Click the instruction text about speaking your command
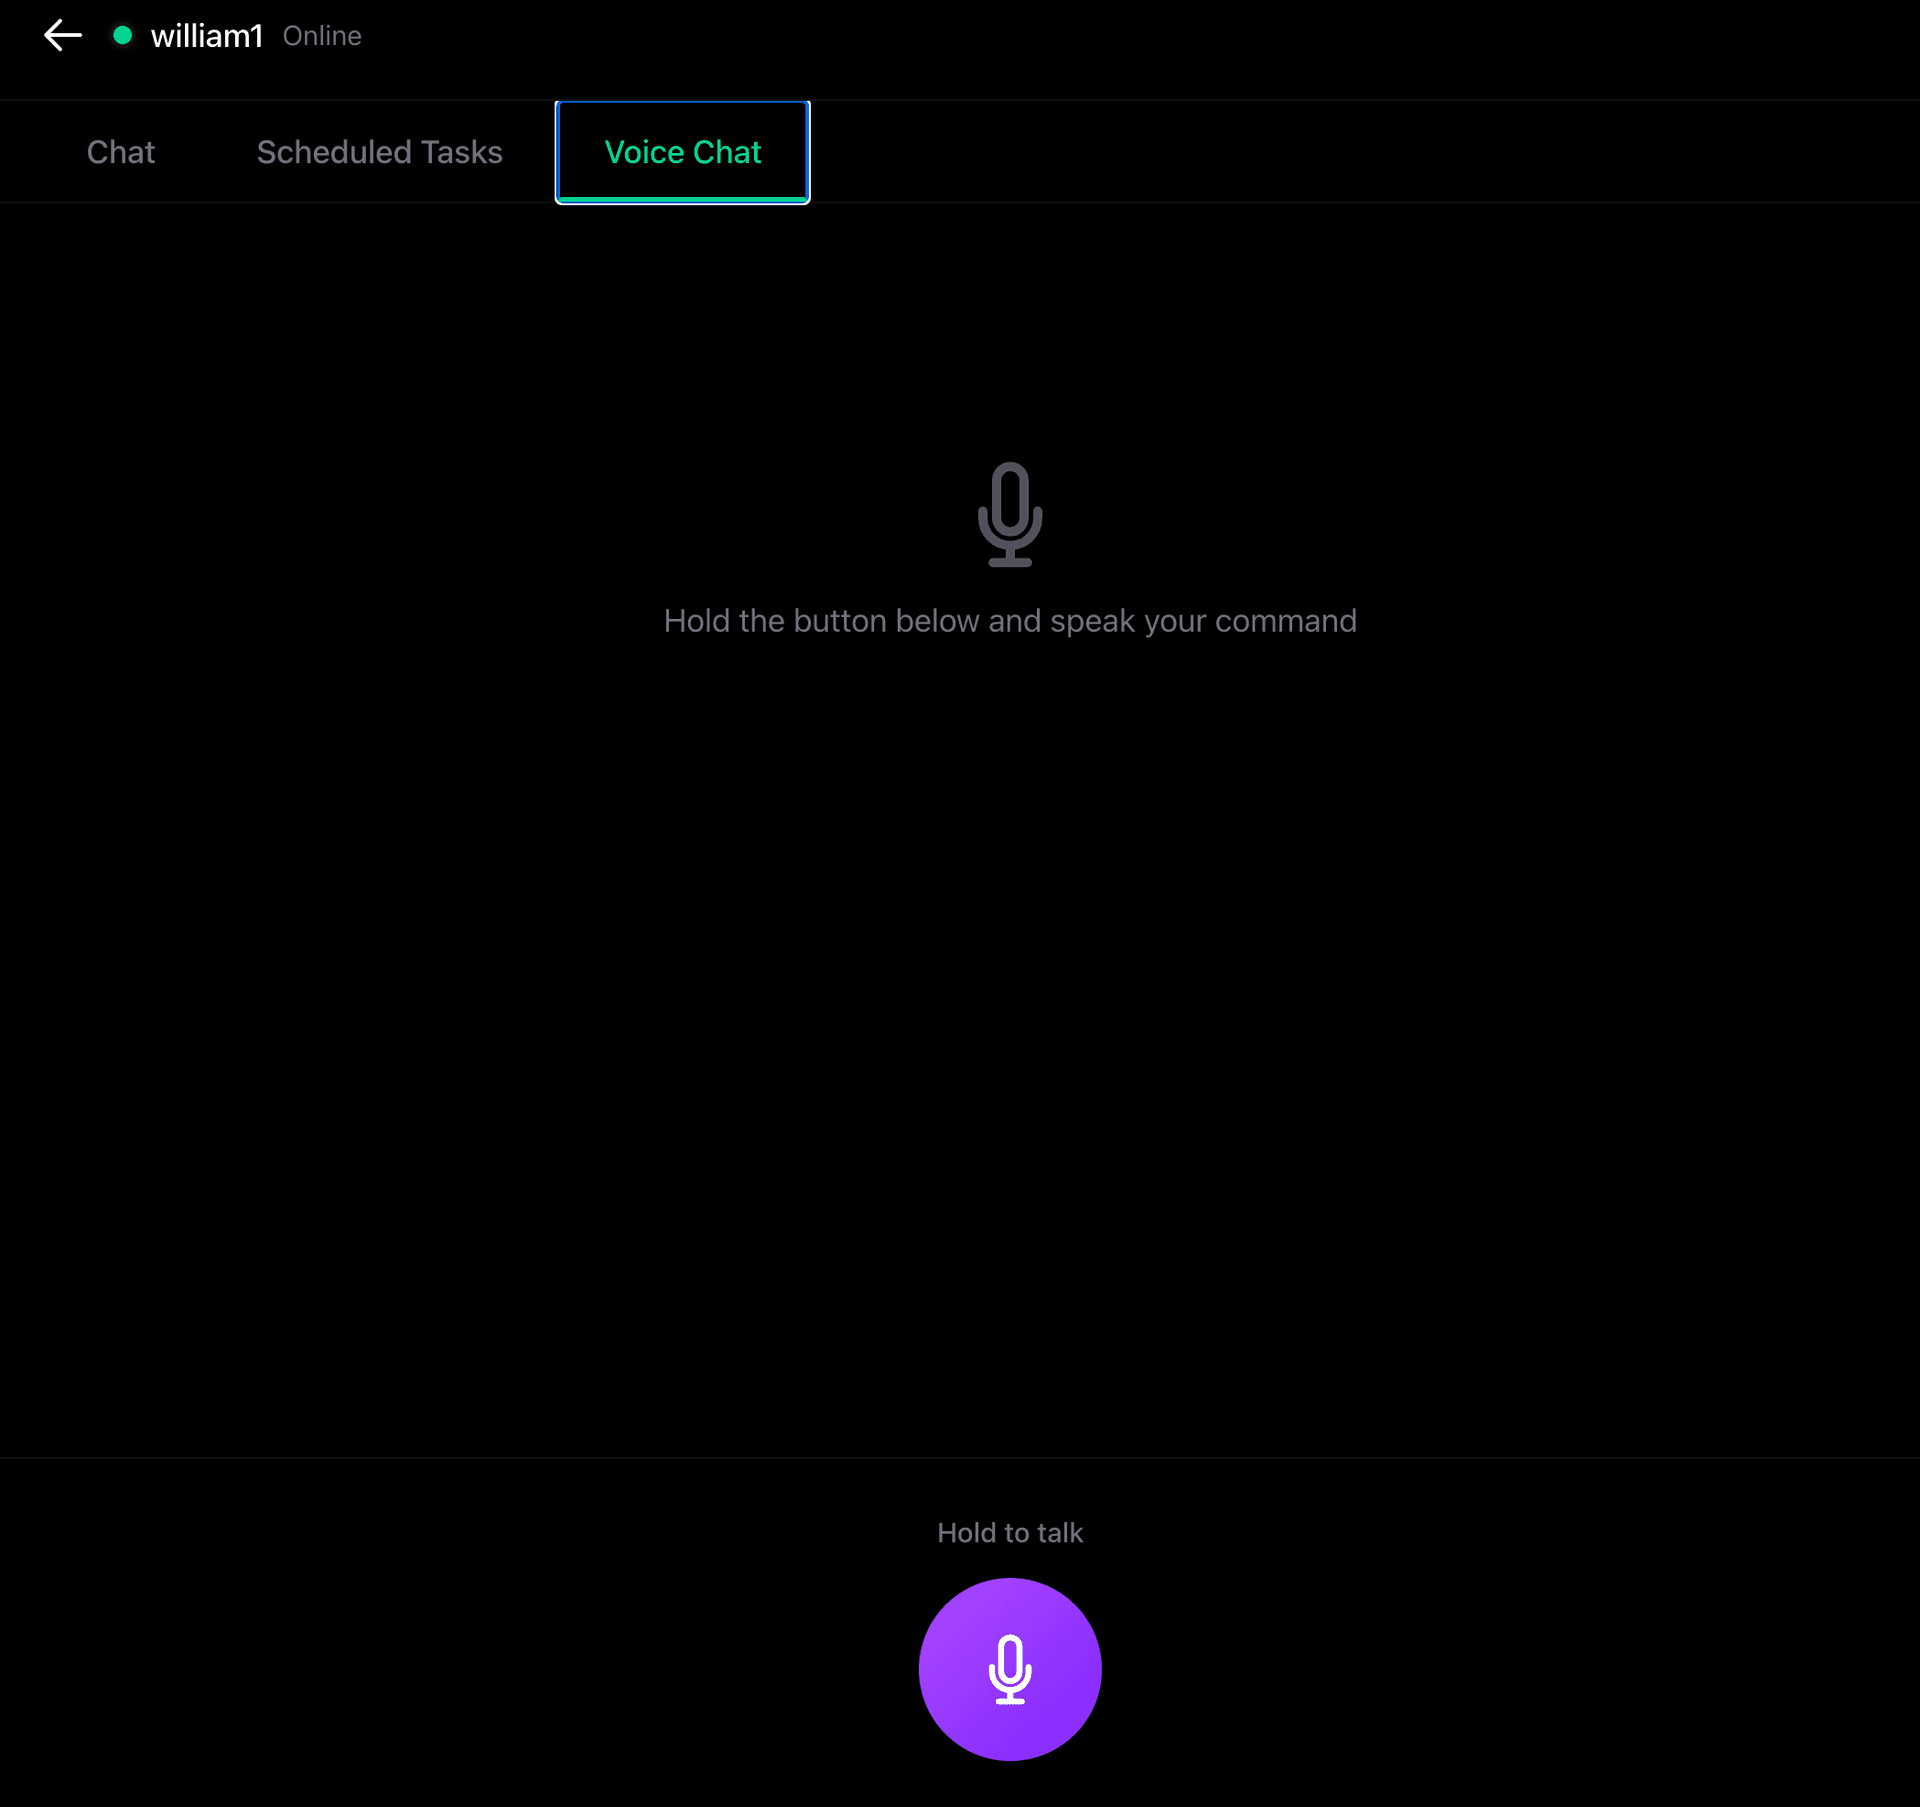 point(1009,620)
